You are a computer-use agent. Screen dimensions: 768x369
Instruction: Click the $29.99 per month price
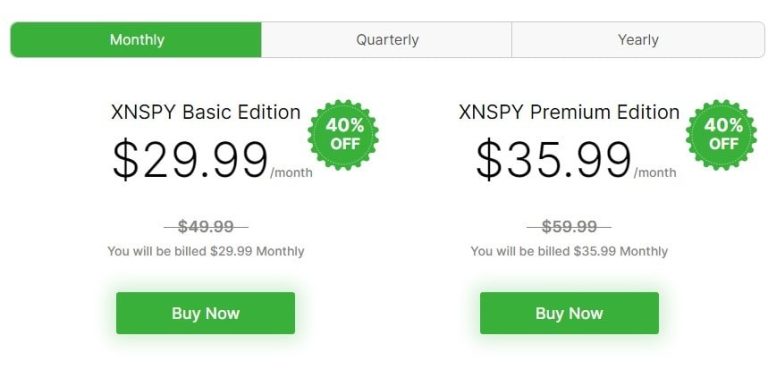tap(212, 160)
